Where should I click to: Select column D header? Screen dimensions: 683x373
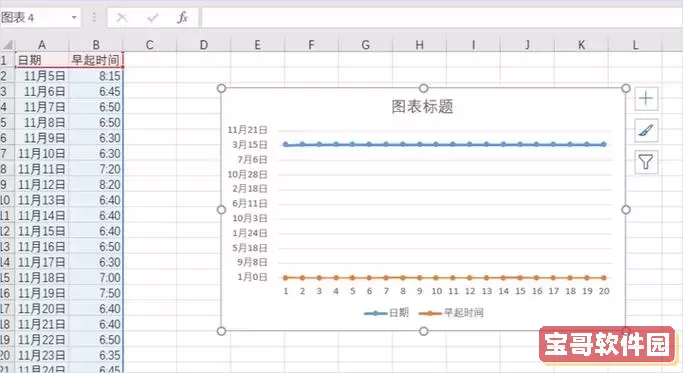203,45
